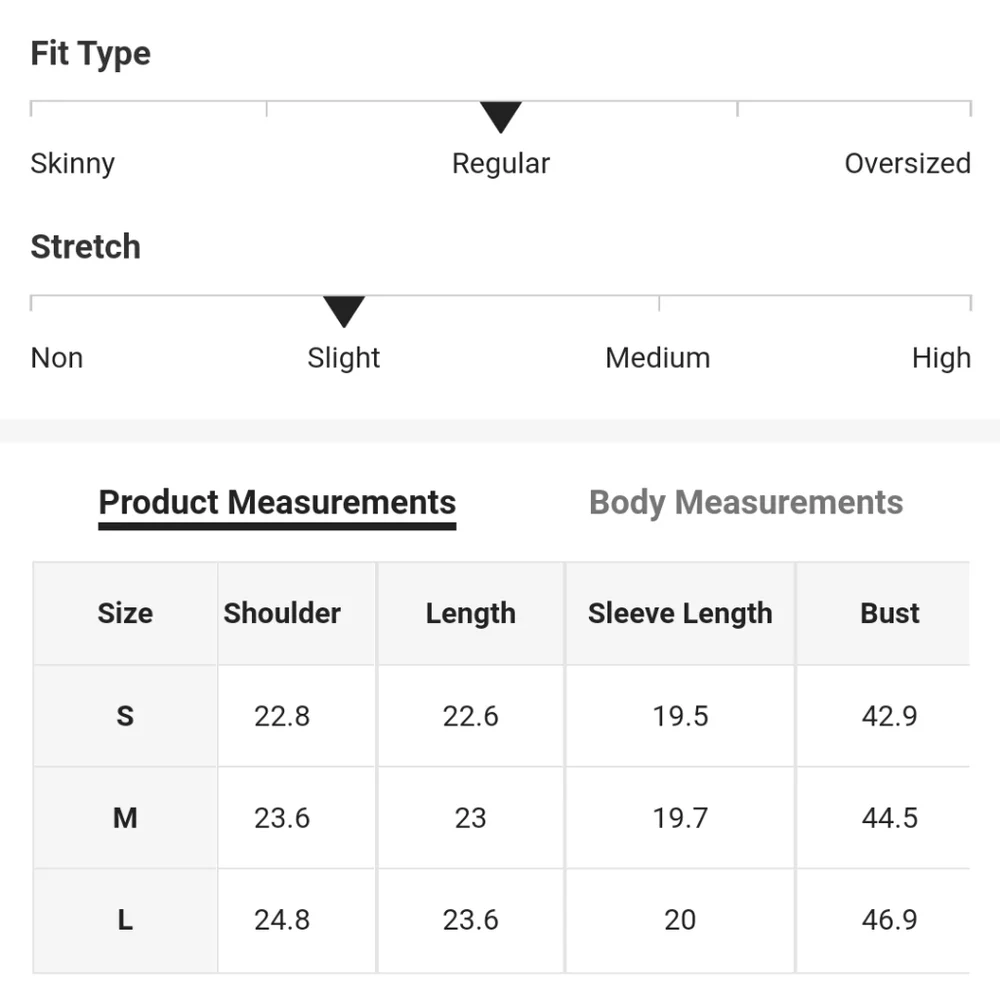Screen dimensions: 1000x998
Task: Click the Length column header
Action: point(470,613)
